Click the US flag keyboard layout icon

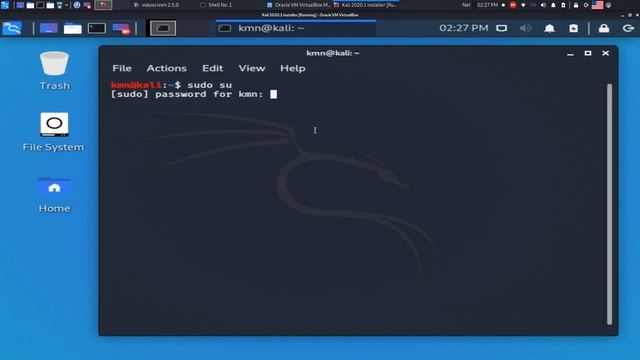tap(597, 5)
